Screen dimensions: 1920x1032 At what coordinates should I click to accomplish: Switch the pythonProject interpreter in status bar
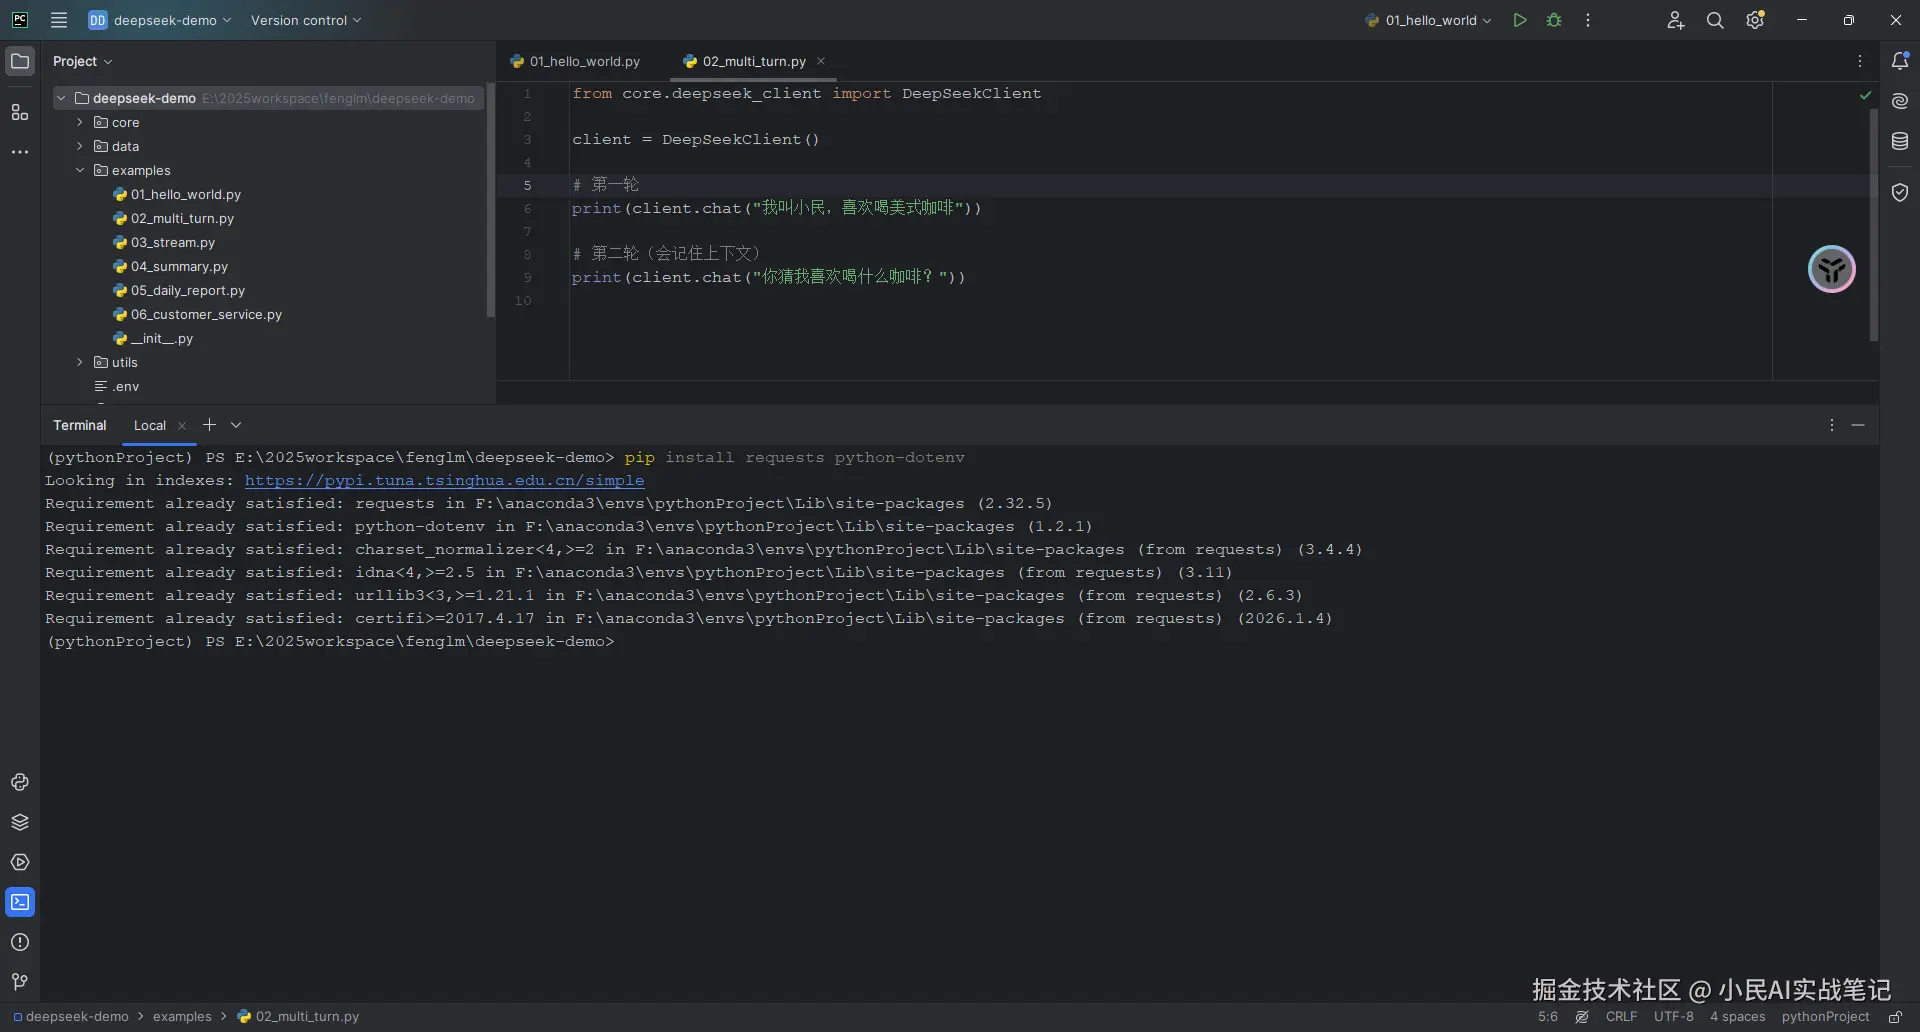(x=1826, y=1017)
